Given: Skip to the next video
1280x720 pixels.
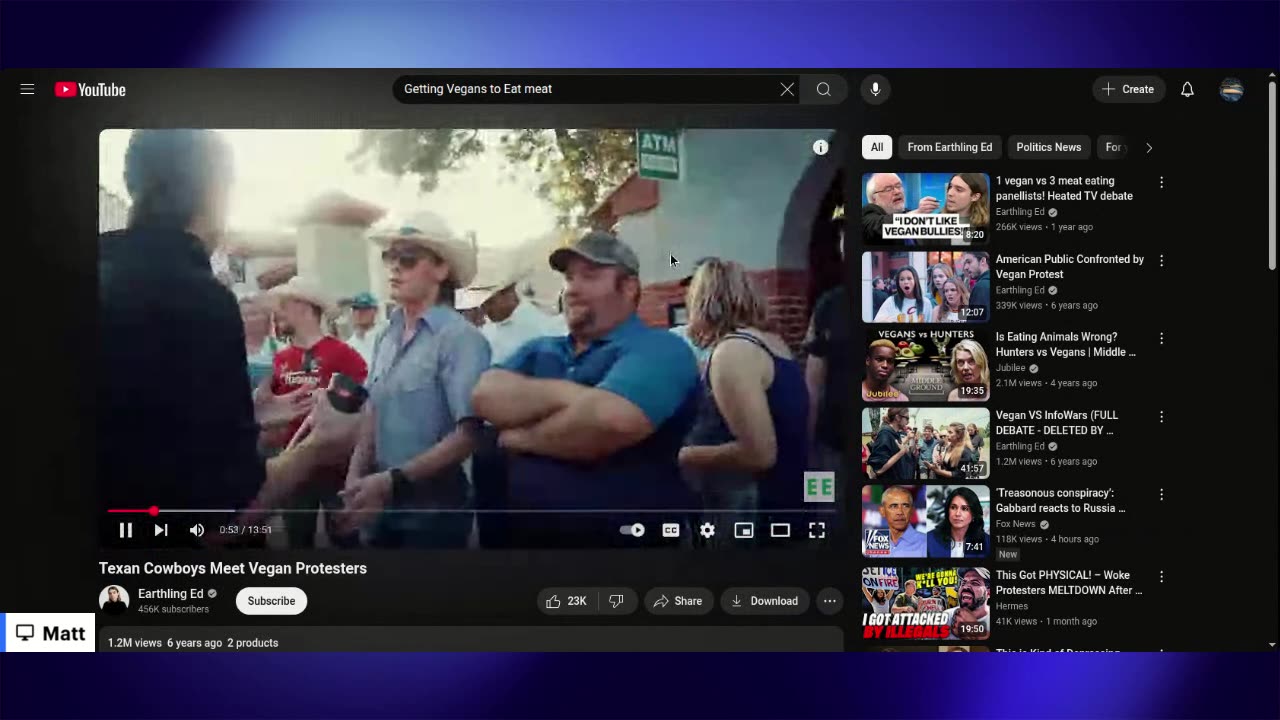Looking at the screenshot, I should click(x=161, y=530).
